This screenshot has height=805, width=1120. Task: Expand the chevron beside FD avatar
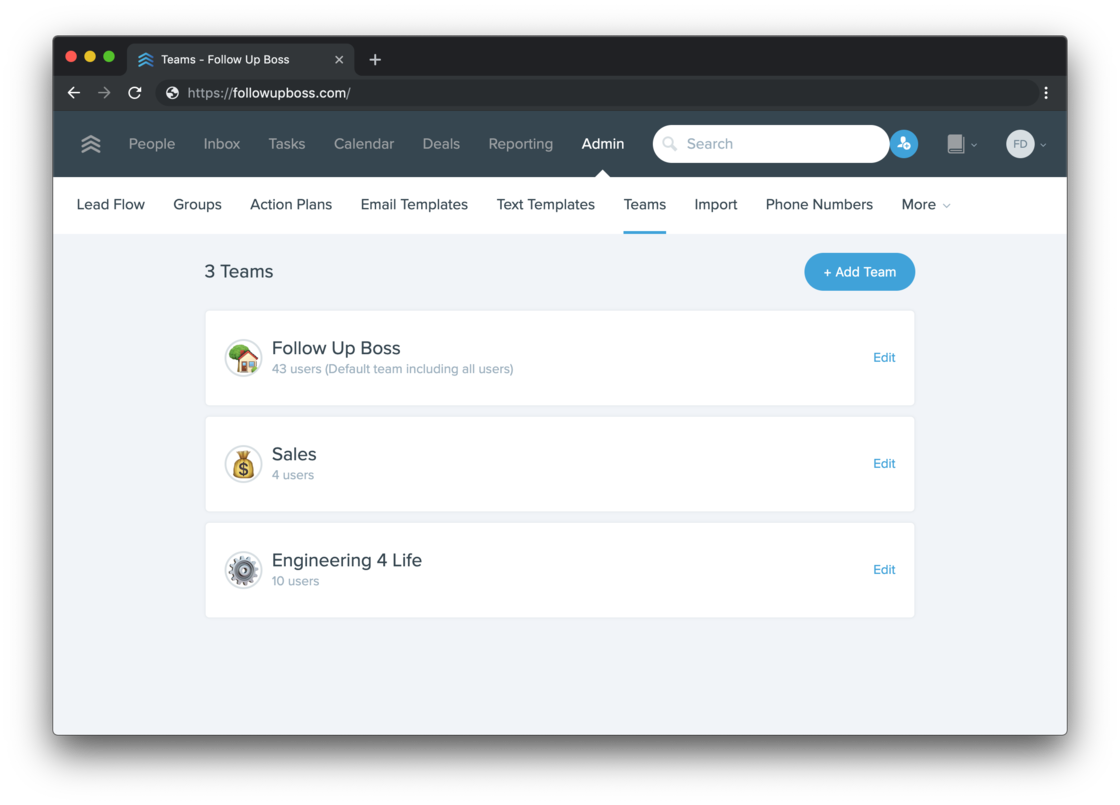[1044, 145]
